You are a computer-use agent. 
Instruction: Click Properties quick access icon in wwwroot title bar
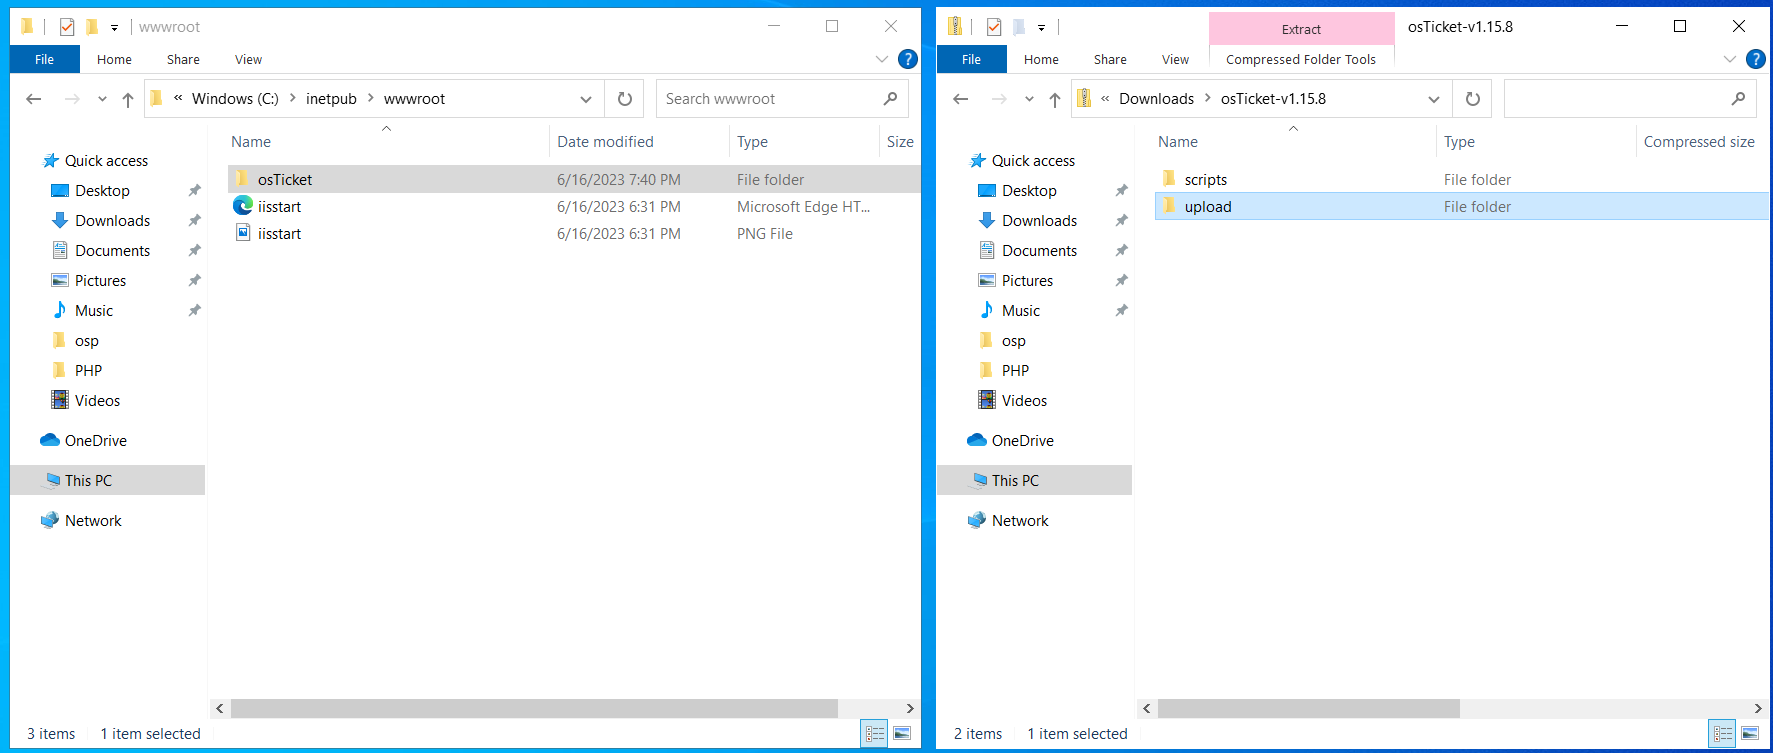(67, 27)
